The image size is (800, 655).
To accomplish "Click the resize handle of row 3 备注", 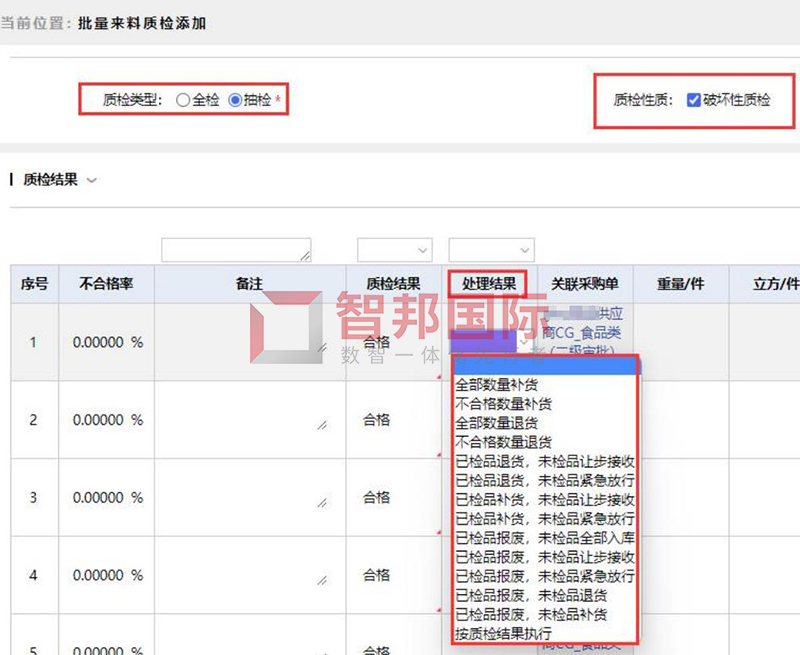I will 322,503.
